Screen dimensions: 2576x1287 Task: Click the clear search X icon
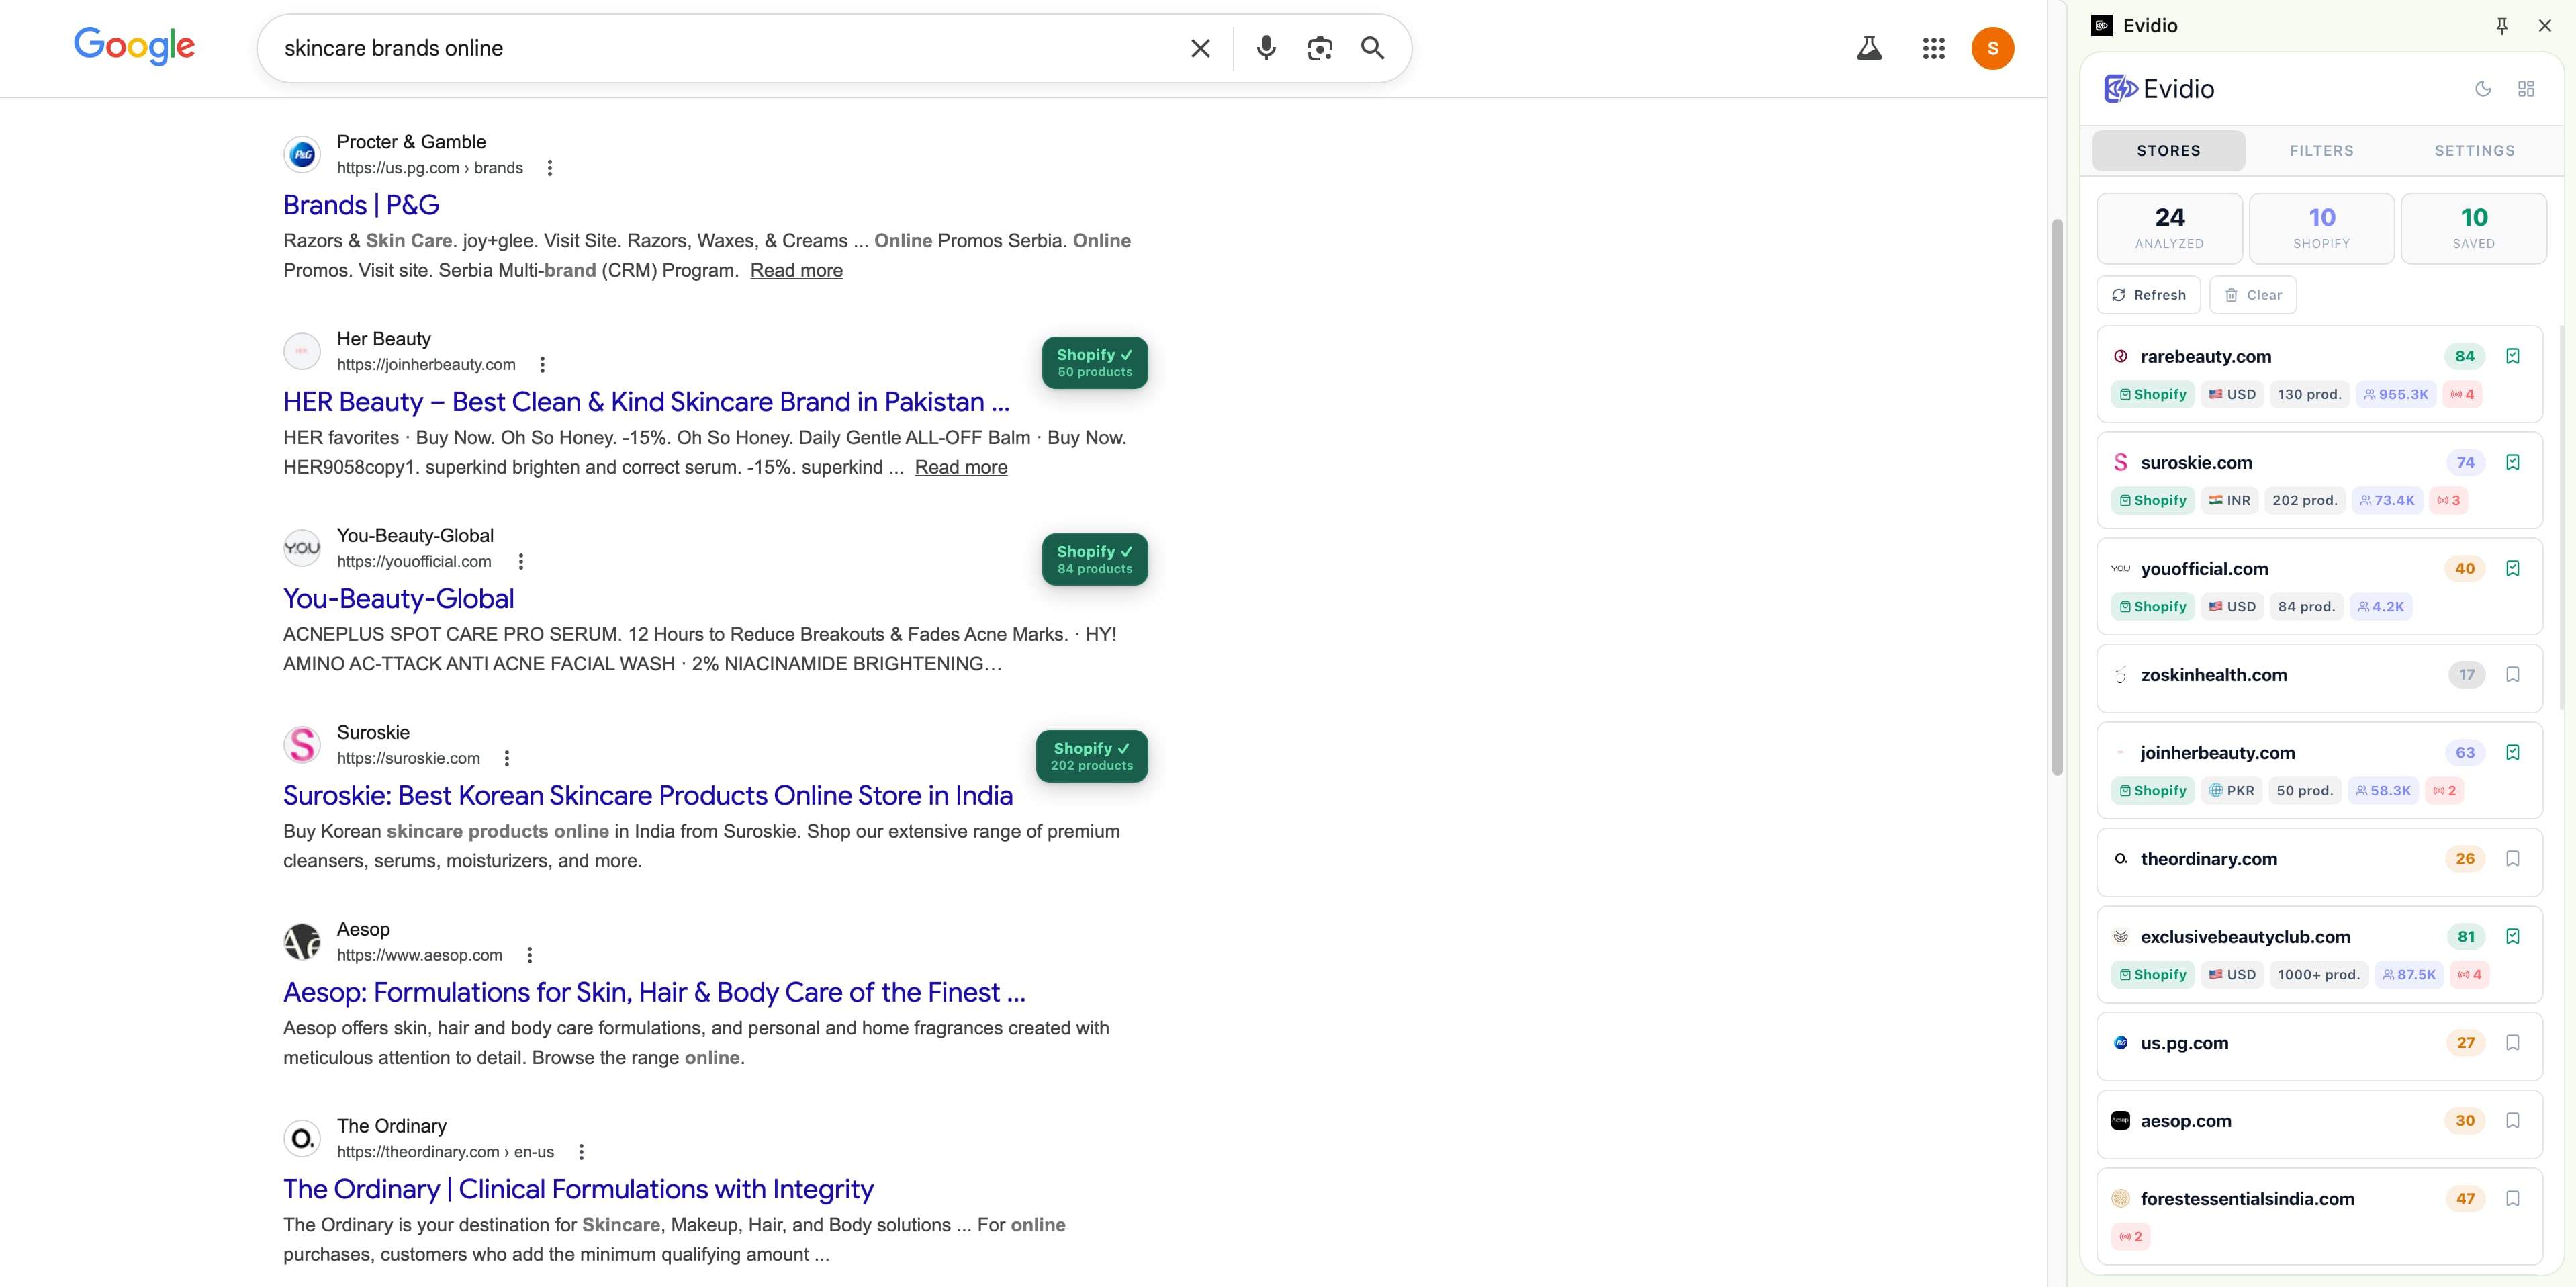(x=1200, y=47)
